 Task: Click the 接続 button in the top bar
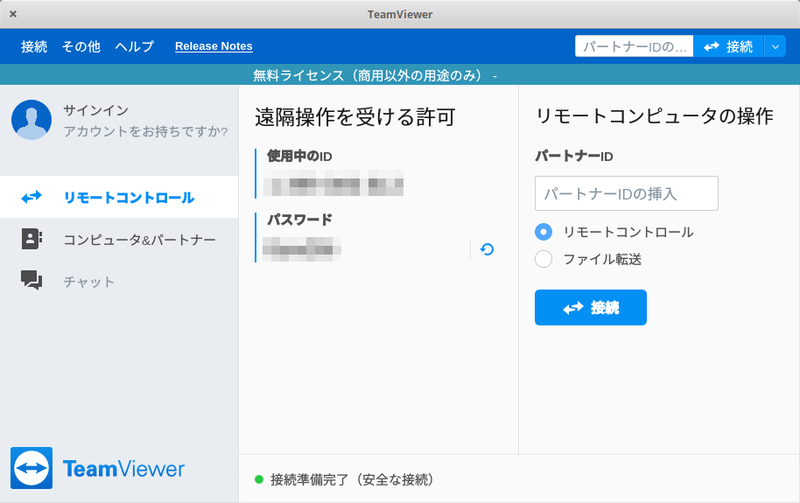729,46
